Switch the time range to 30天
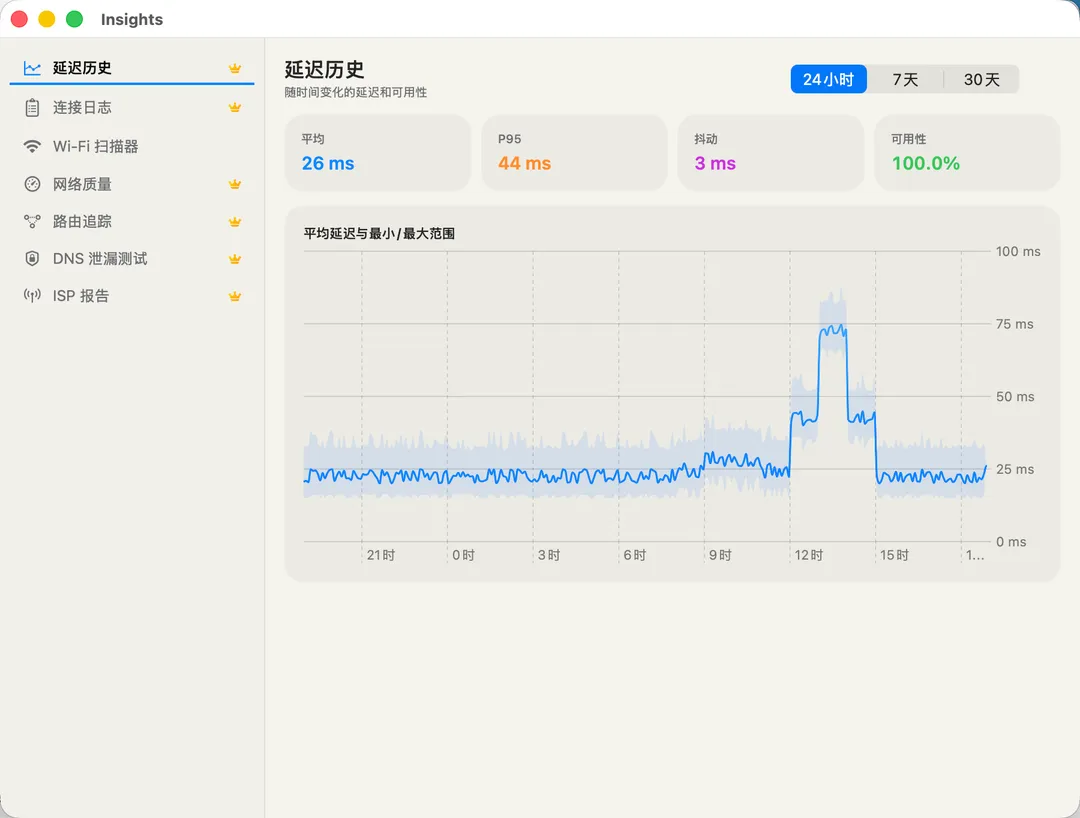 [982, 79]
